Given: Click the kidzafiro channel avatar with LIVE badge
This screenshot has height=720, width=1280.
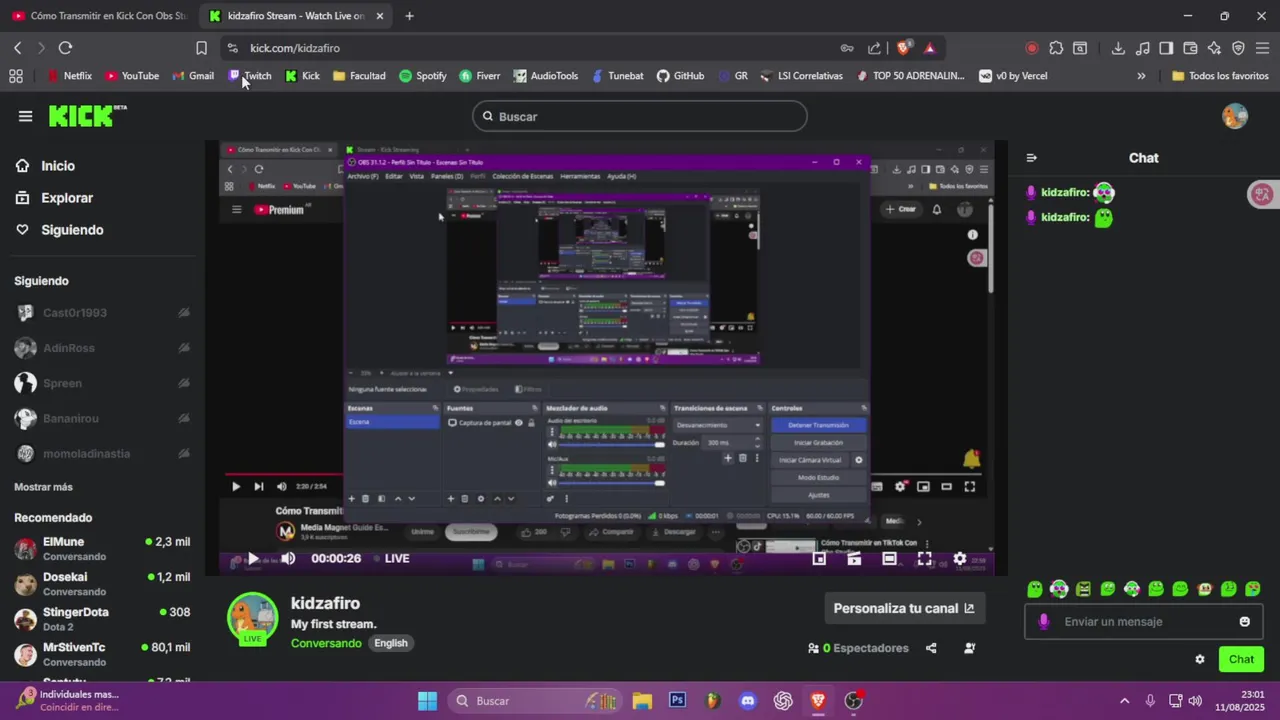Looking at the screenshot, I should coord(253,619).
